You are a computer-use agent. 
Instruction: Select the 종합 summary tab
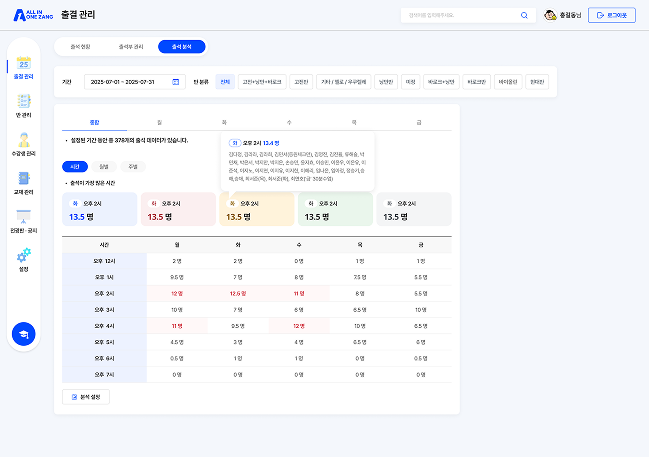coord(94,123)
